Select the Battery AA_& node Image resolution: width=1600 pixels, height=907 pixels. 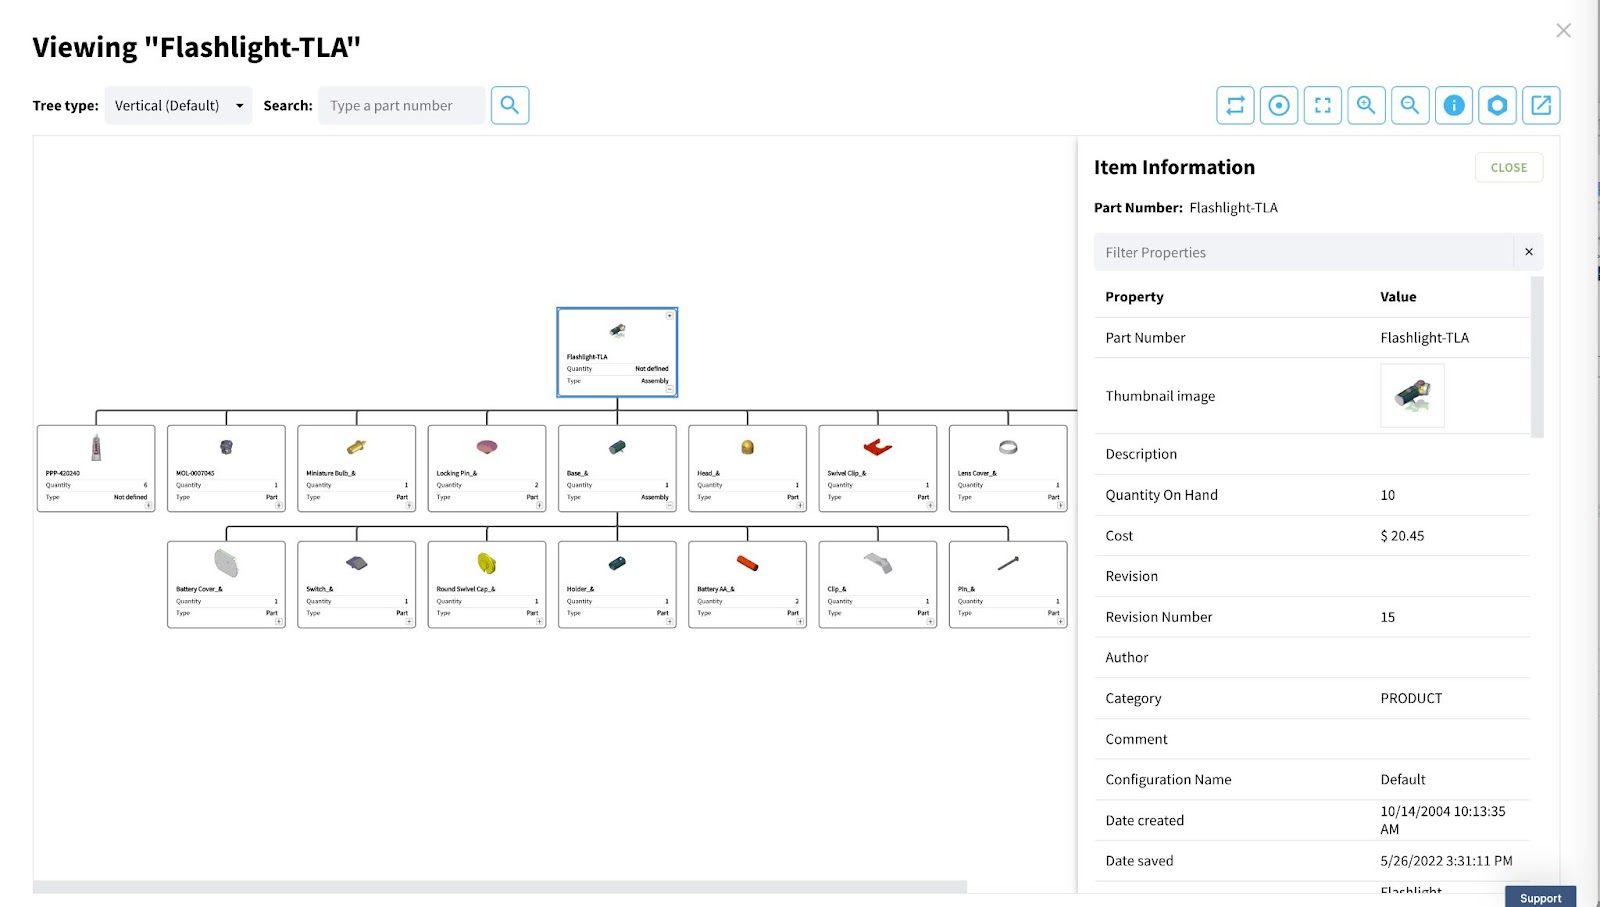pos(747,584)
